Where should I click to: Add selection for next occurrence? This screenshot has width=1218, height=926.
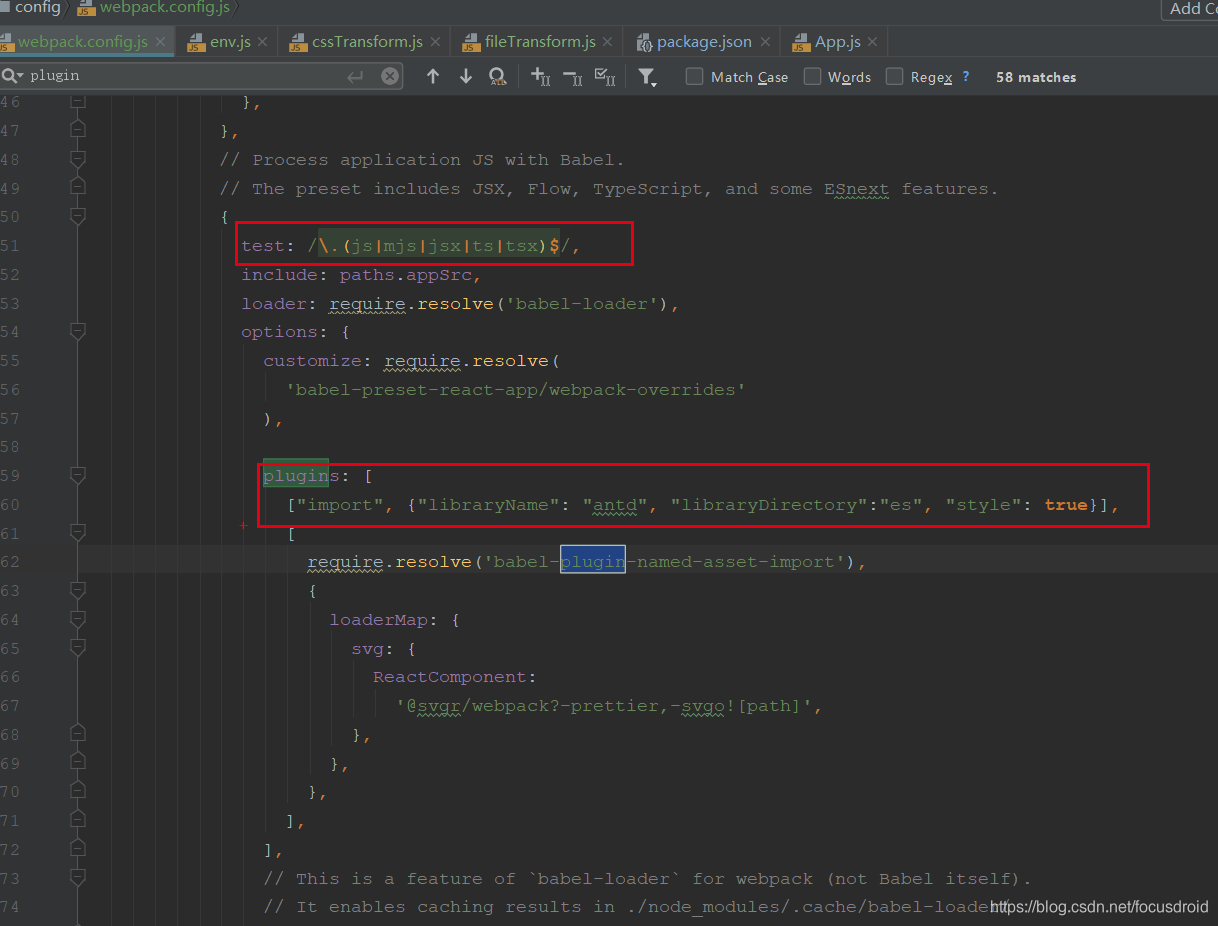pos(540,76)
